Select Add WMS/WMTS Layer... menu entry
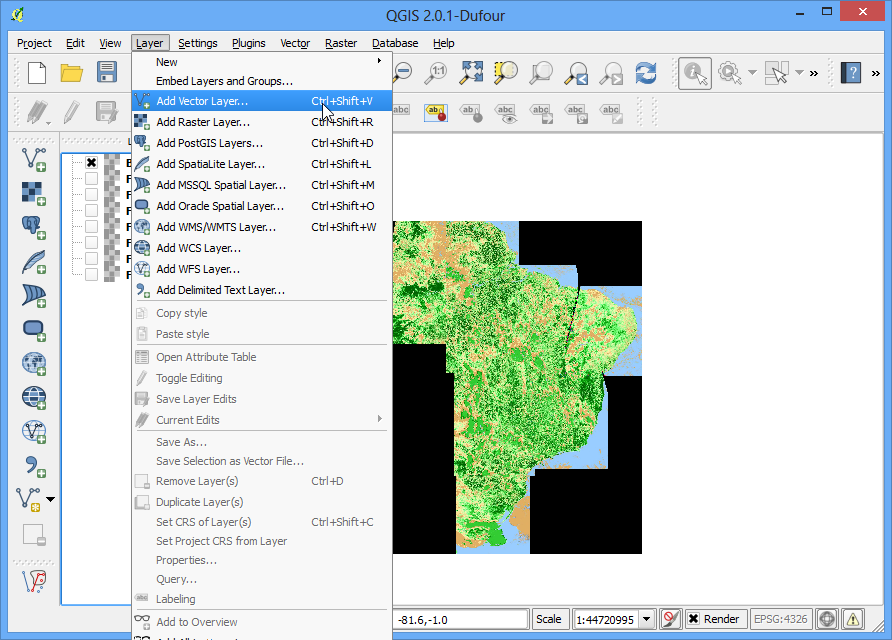Image resolution: width=892 pixels, height=640 pixels. (262, 227)
